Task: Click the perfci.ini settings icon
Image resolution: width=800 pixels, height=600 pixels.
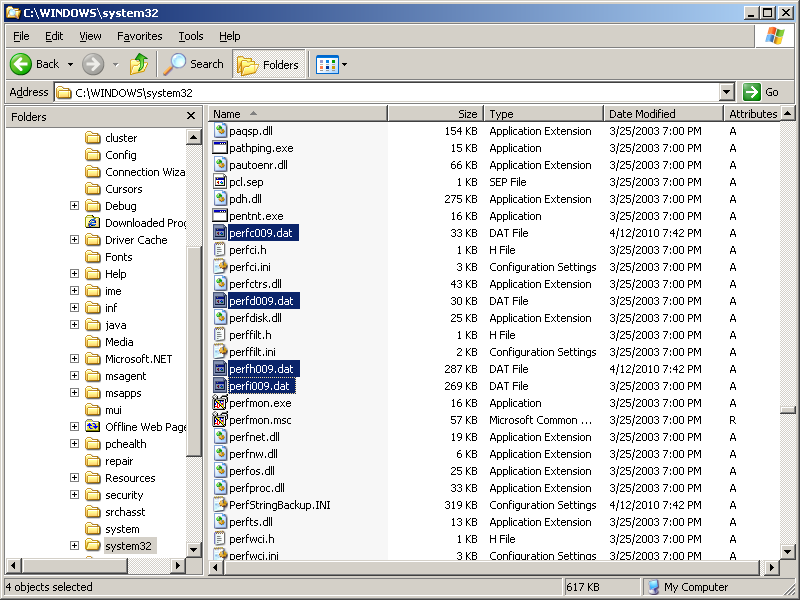Action: (220, 267)
